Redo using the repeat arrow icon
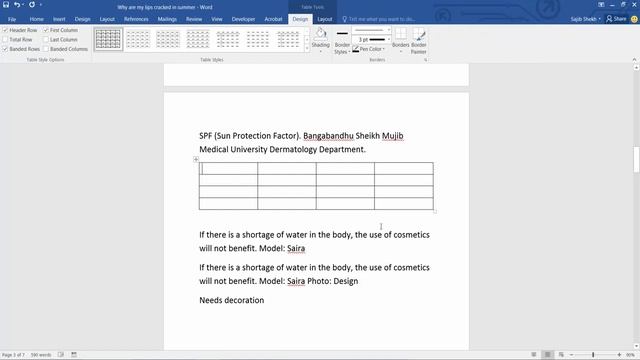The width and height of the screenshot is (640, 360). [32, 5]
